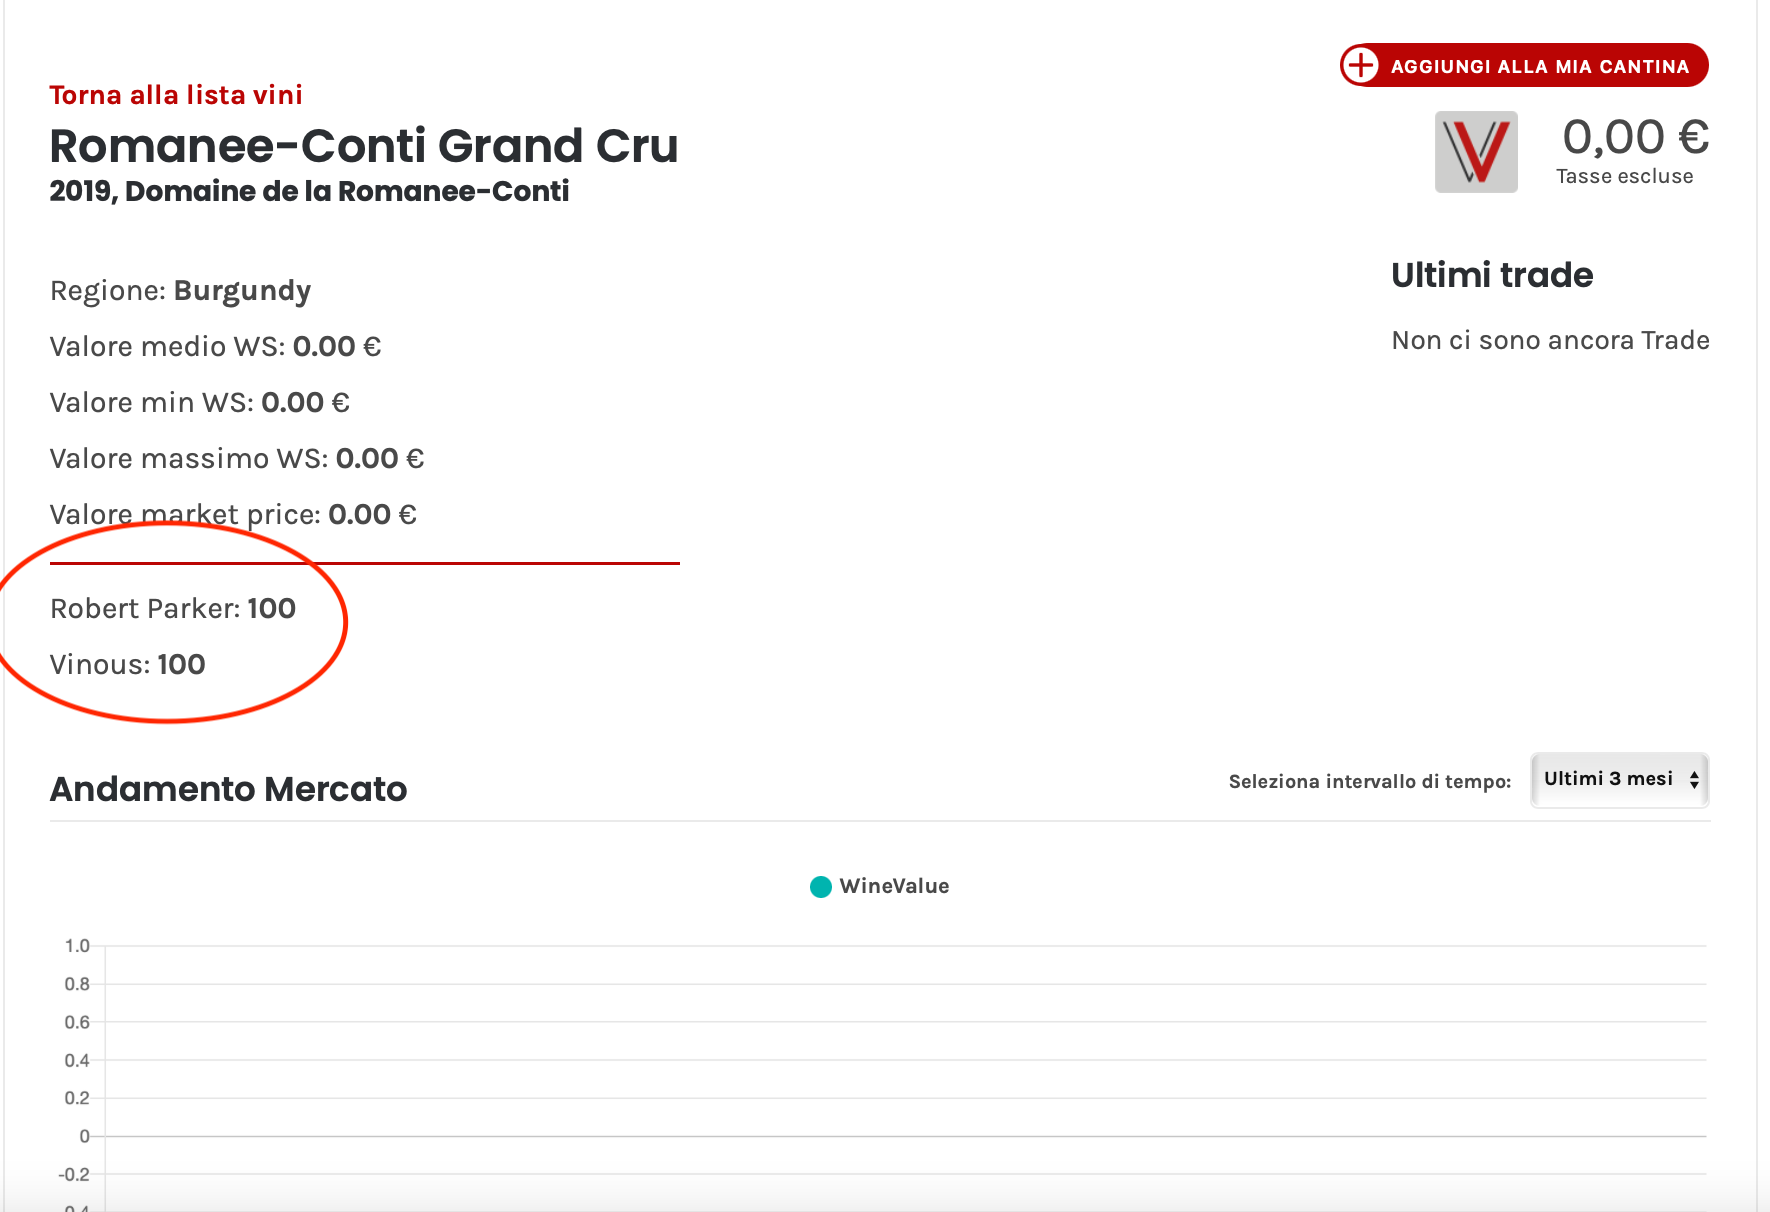Click the Valore min WS value
This screenshot has width=1770, height=1212.
point(305,403)
